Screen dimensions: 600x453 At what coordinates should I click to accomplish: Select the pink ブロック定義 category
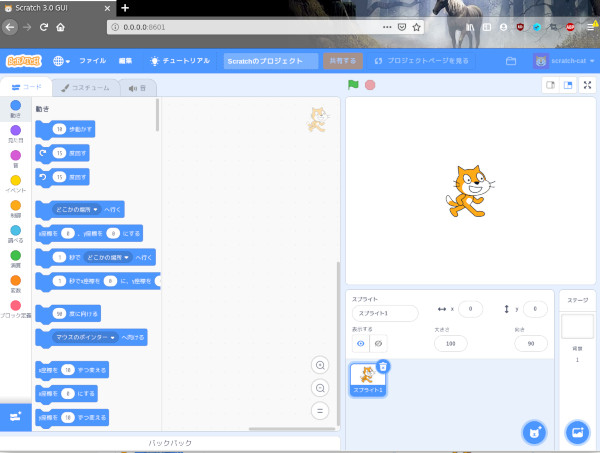[15, 309]
